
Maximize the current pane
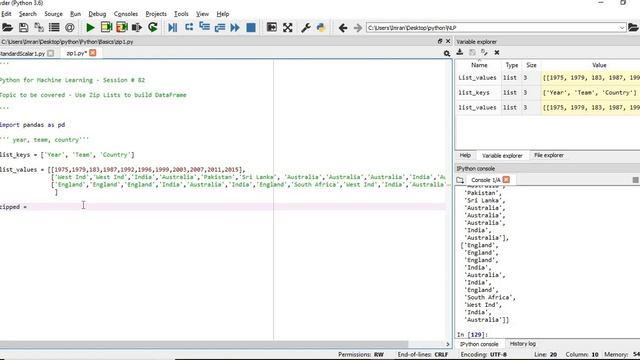tap(271, 28)
